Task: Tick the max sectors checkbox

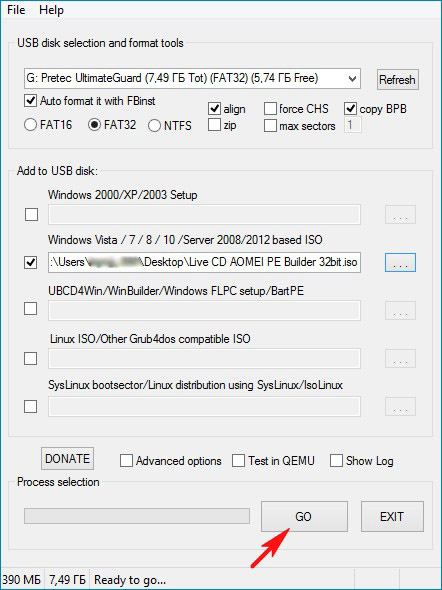Action: (x=270, y=126)
